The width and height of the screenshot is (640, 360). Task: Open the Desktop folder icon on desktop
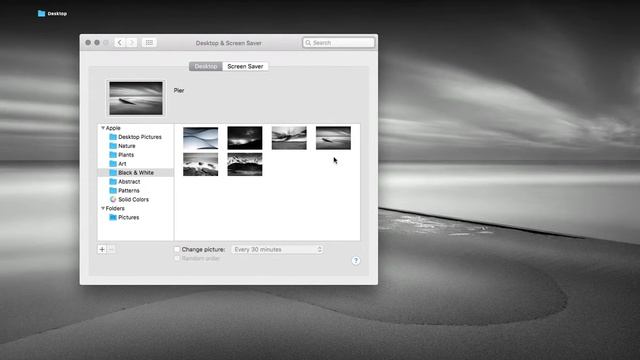41,13
